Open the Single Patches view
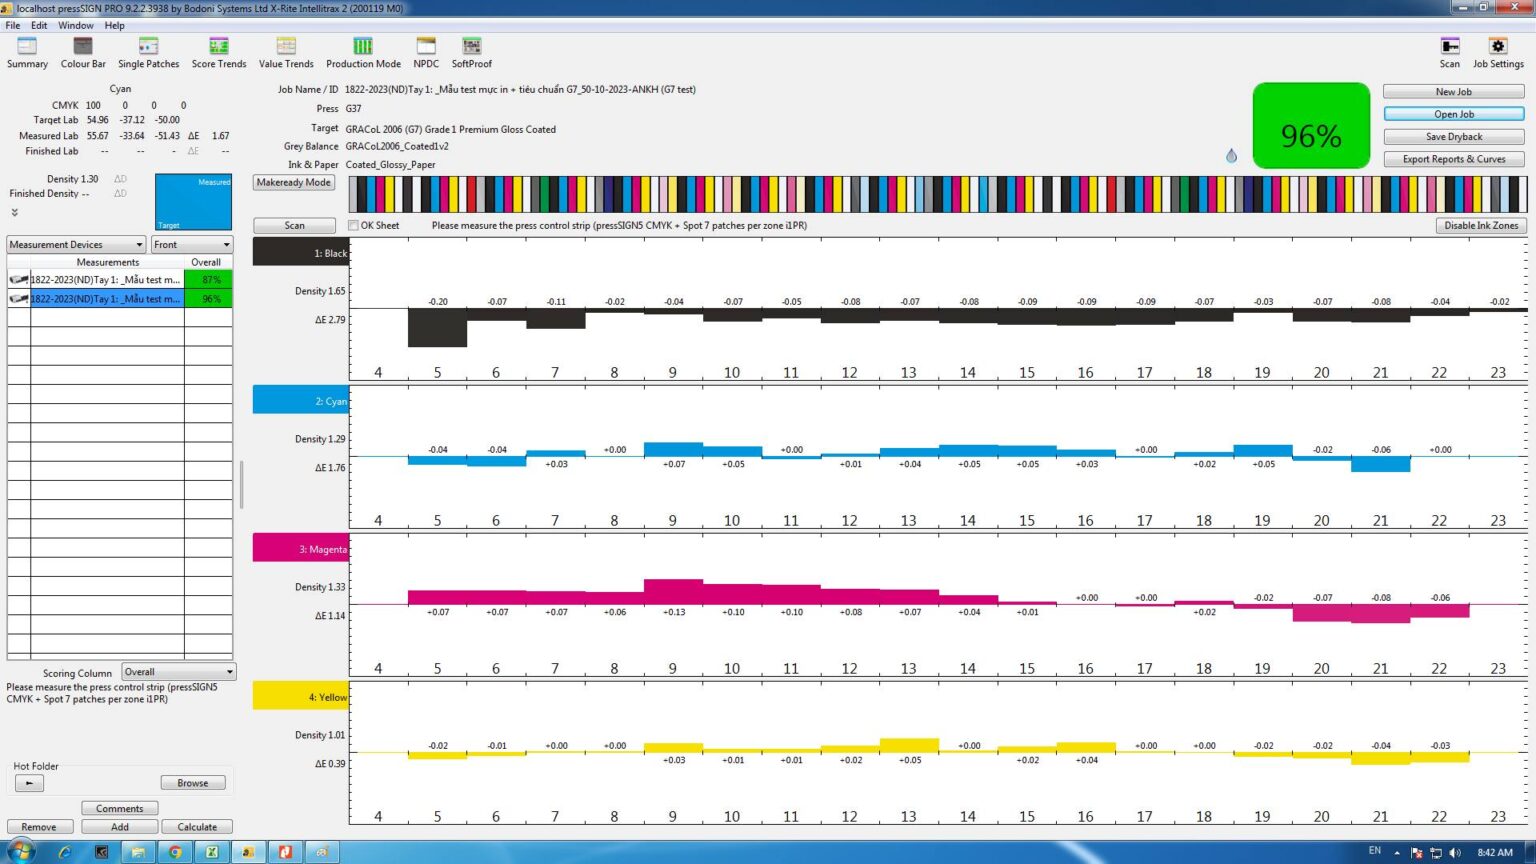The image size is (1536, 864). pos(148,53)
